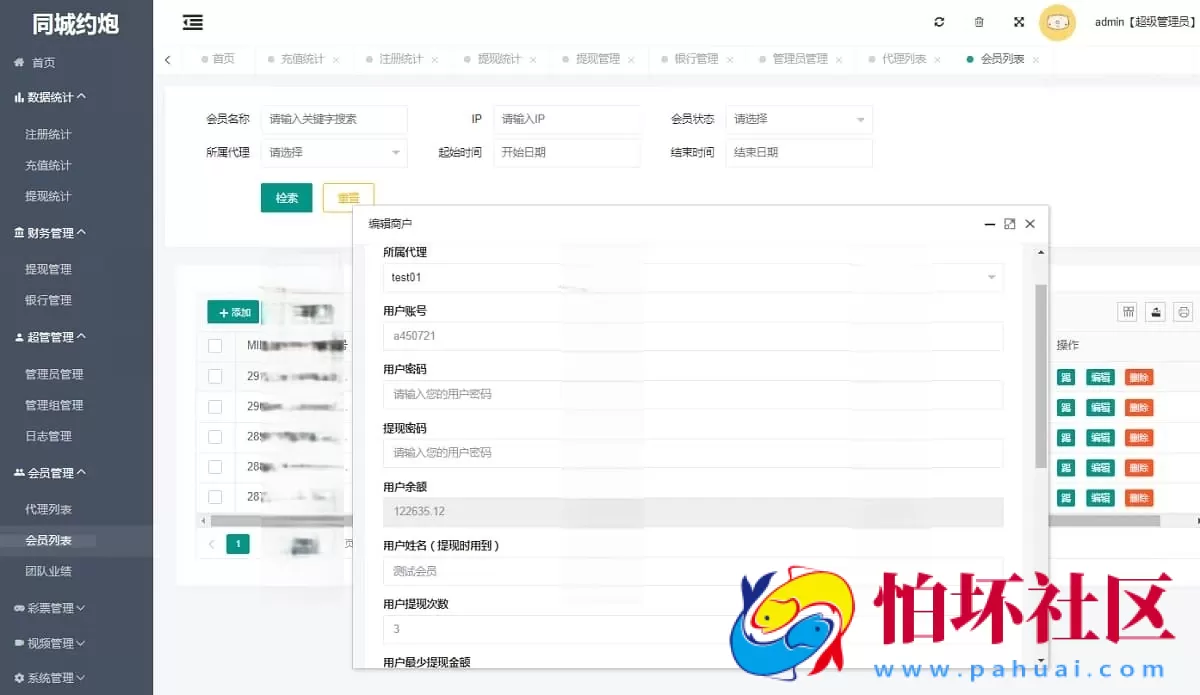The image size is (1200, 695).
Task: Toggle fullscreen via the expand icon at top
Action: tap(1019, 21)
